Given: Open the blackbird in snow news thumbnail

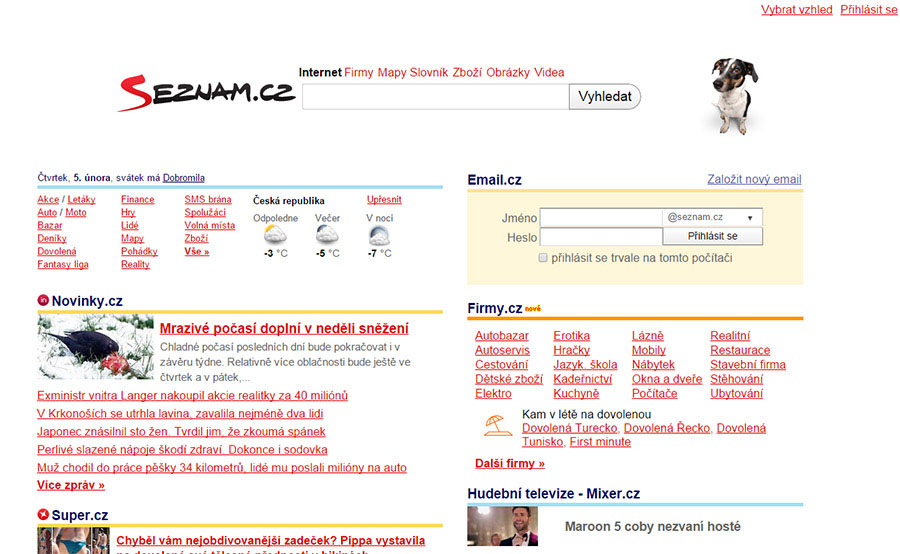Looking at the screenshot, I should click(96, 347).
